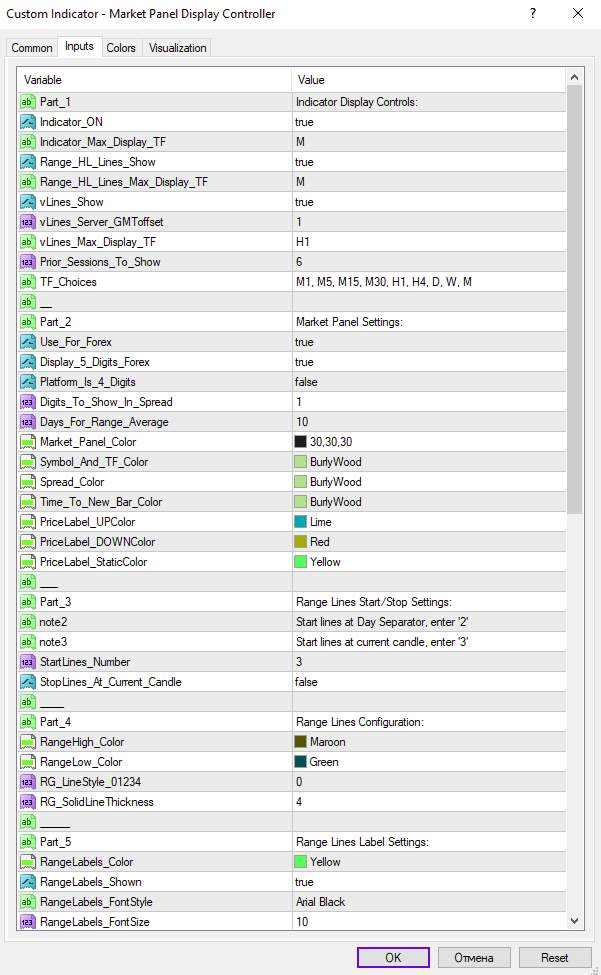Open the Colors tab
The image size is (601, 975).
tap(121, 48)
